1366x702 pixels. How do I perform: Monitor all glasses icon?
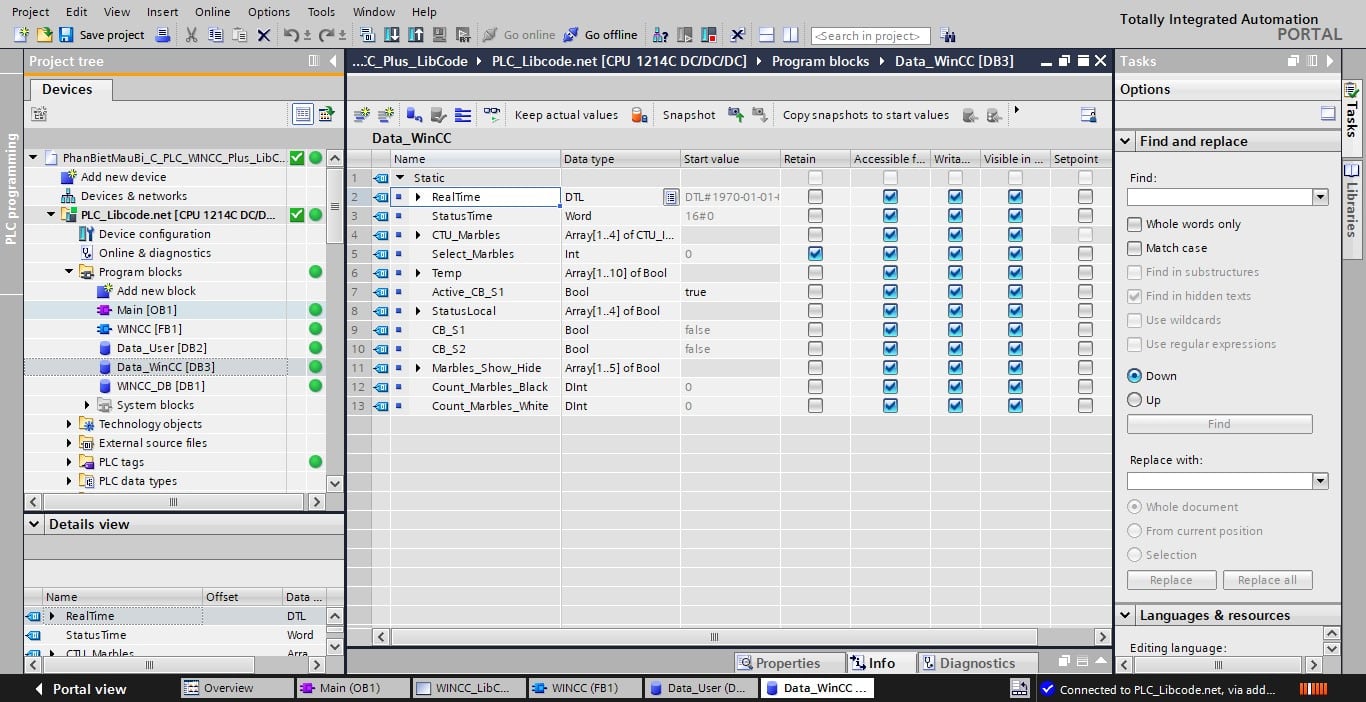click(492, 115)
